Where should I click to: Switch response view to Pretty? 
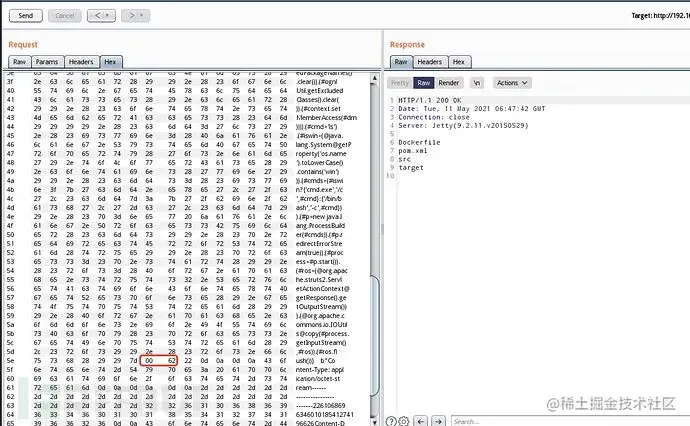coord(400,83)
